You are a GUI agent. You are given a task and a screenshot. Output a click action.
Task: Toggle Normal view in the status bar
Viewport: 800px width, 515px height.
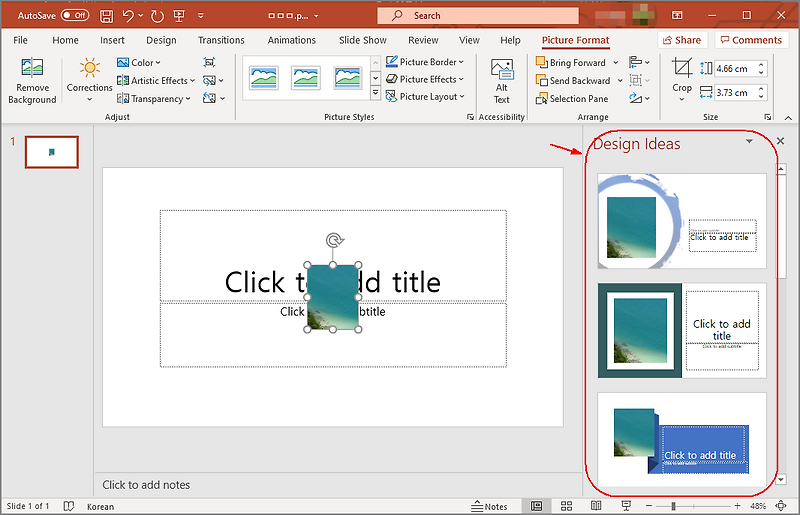pos(536,506)
